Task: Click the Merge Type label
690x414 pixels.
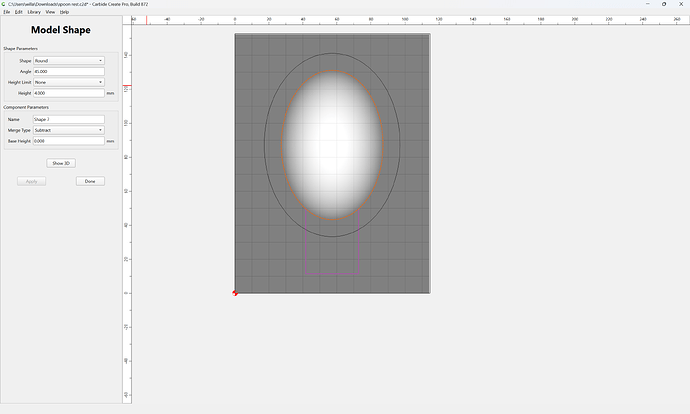Action: tap(19, 130)
